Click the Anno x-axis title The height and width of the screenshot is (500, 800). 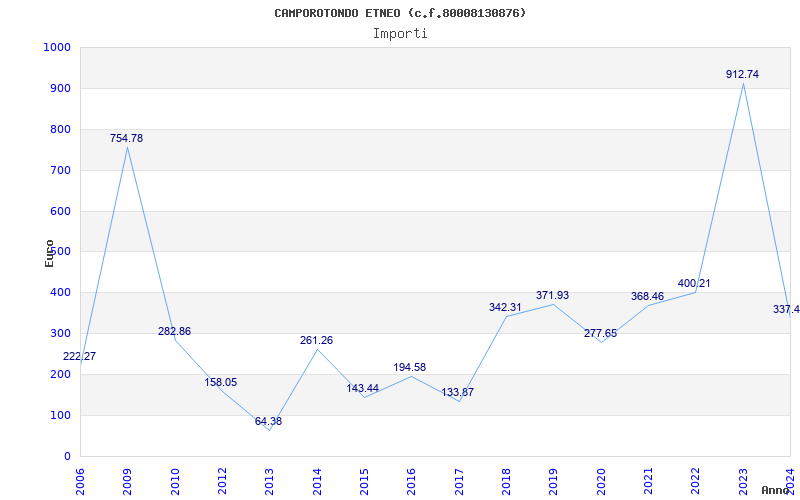pyautogui.click(x=776, y=490)
